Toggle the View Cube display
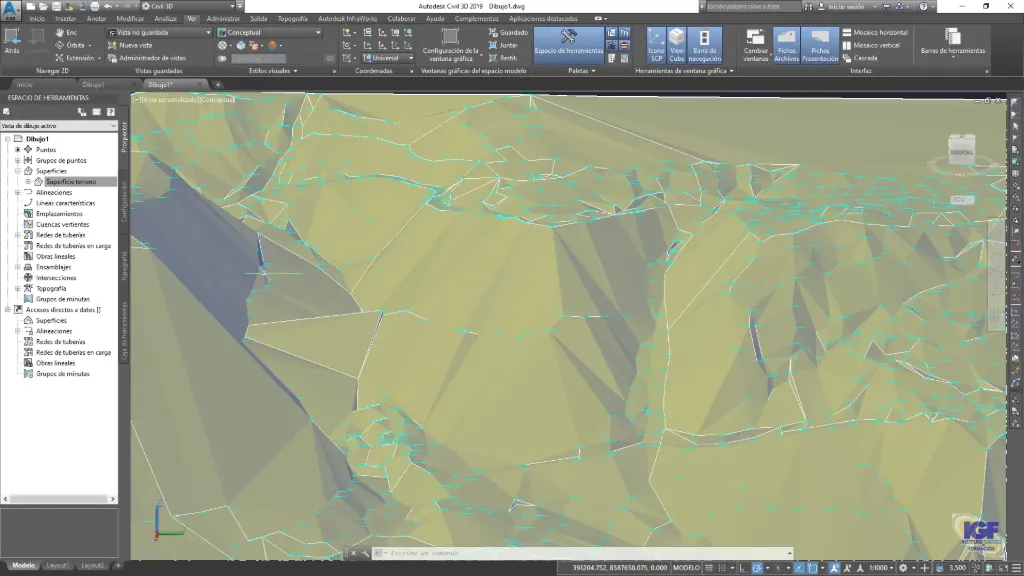The width and height of the screenshot is (1024, 576). point(677,45)
